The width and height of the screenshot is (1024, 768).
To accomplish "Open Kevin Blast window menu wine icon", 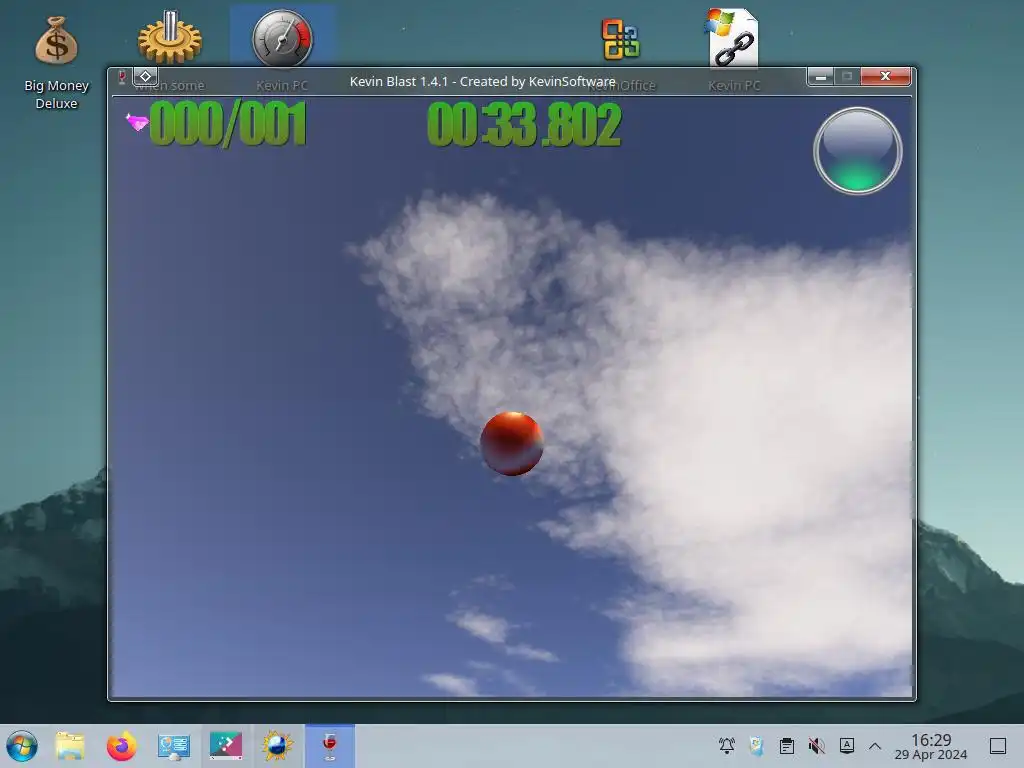I will [121, 77].
